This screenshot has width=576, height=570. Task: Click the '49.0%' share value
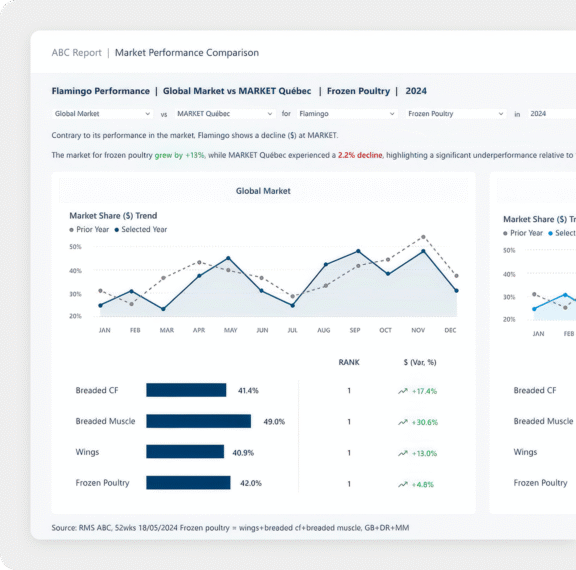click(x=274, y=422)
